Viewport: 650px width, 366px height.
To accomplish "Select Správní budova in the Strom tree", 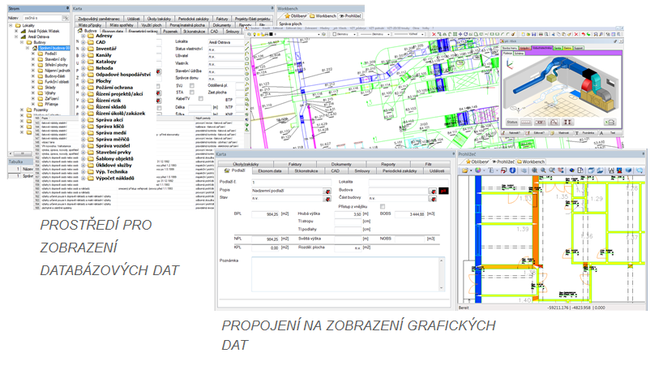I will point(54,48).
